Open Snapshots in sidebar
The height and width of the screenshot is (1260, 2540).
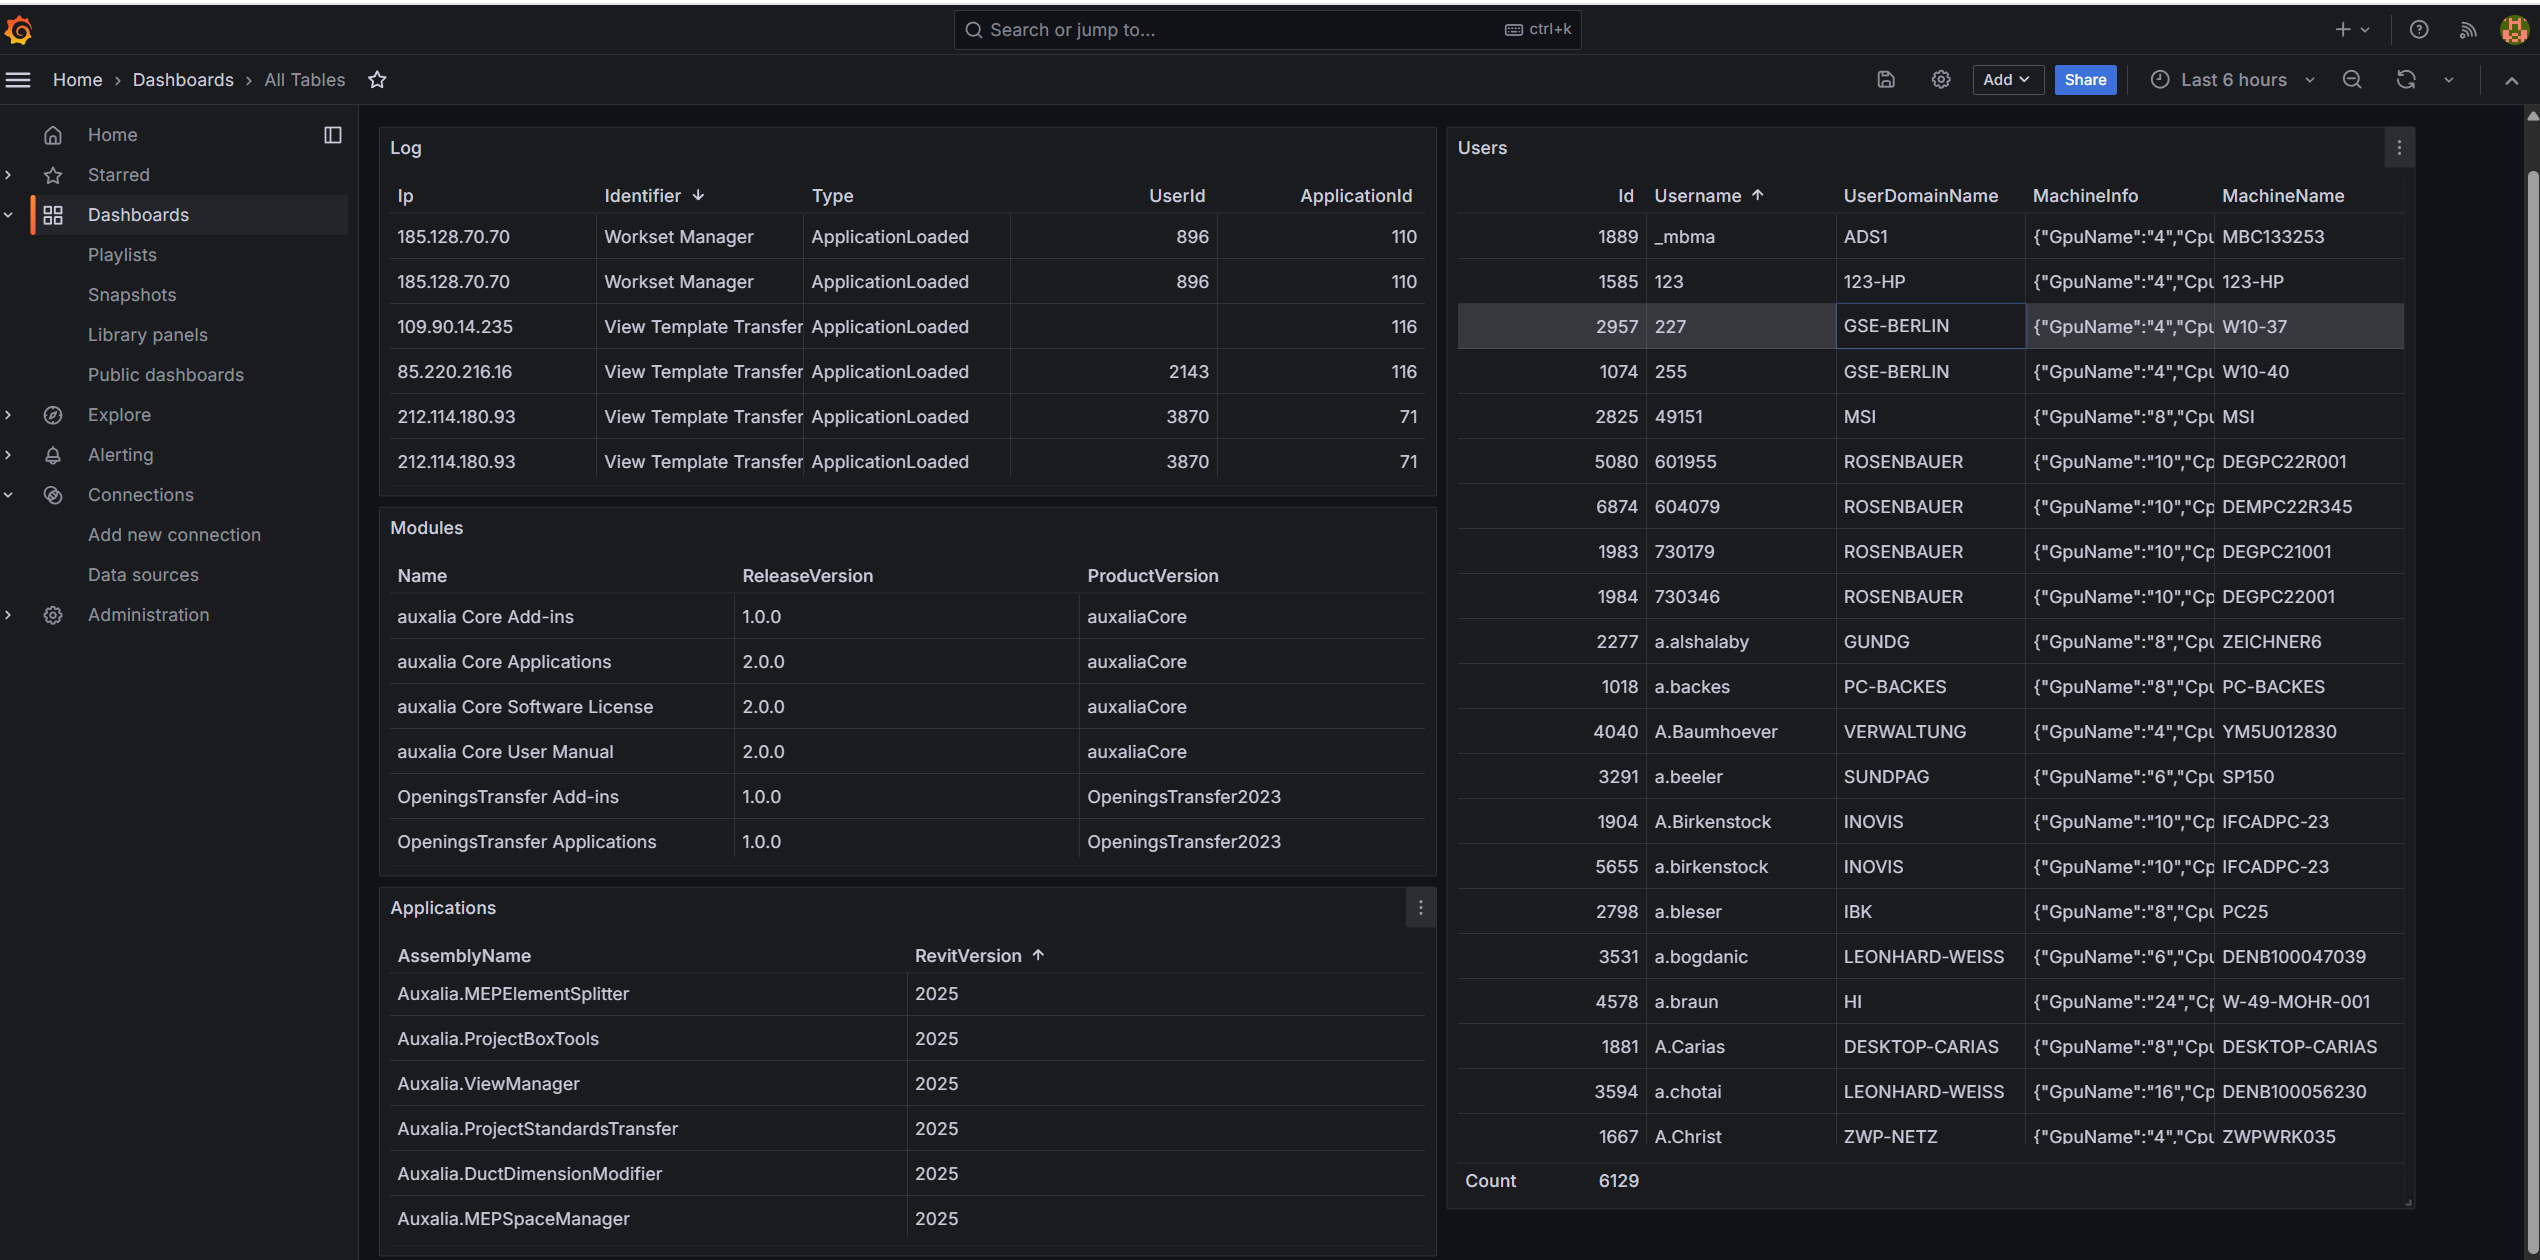tap(132, 295)
